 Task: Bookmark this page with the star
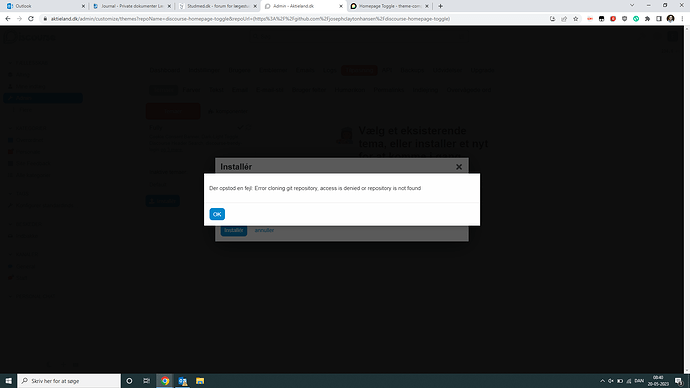coord(576,19)
